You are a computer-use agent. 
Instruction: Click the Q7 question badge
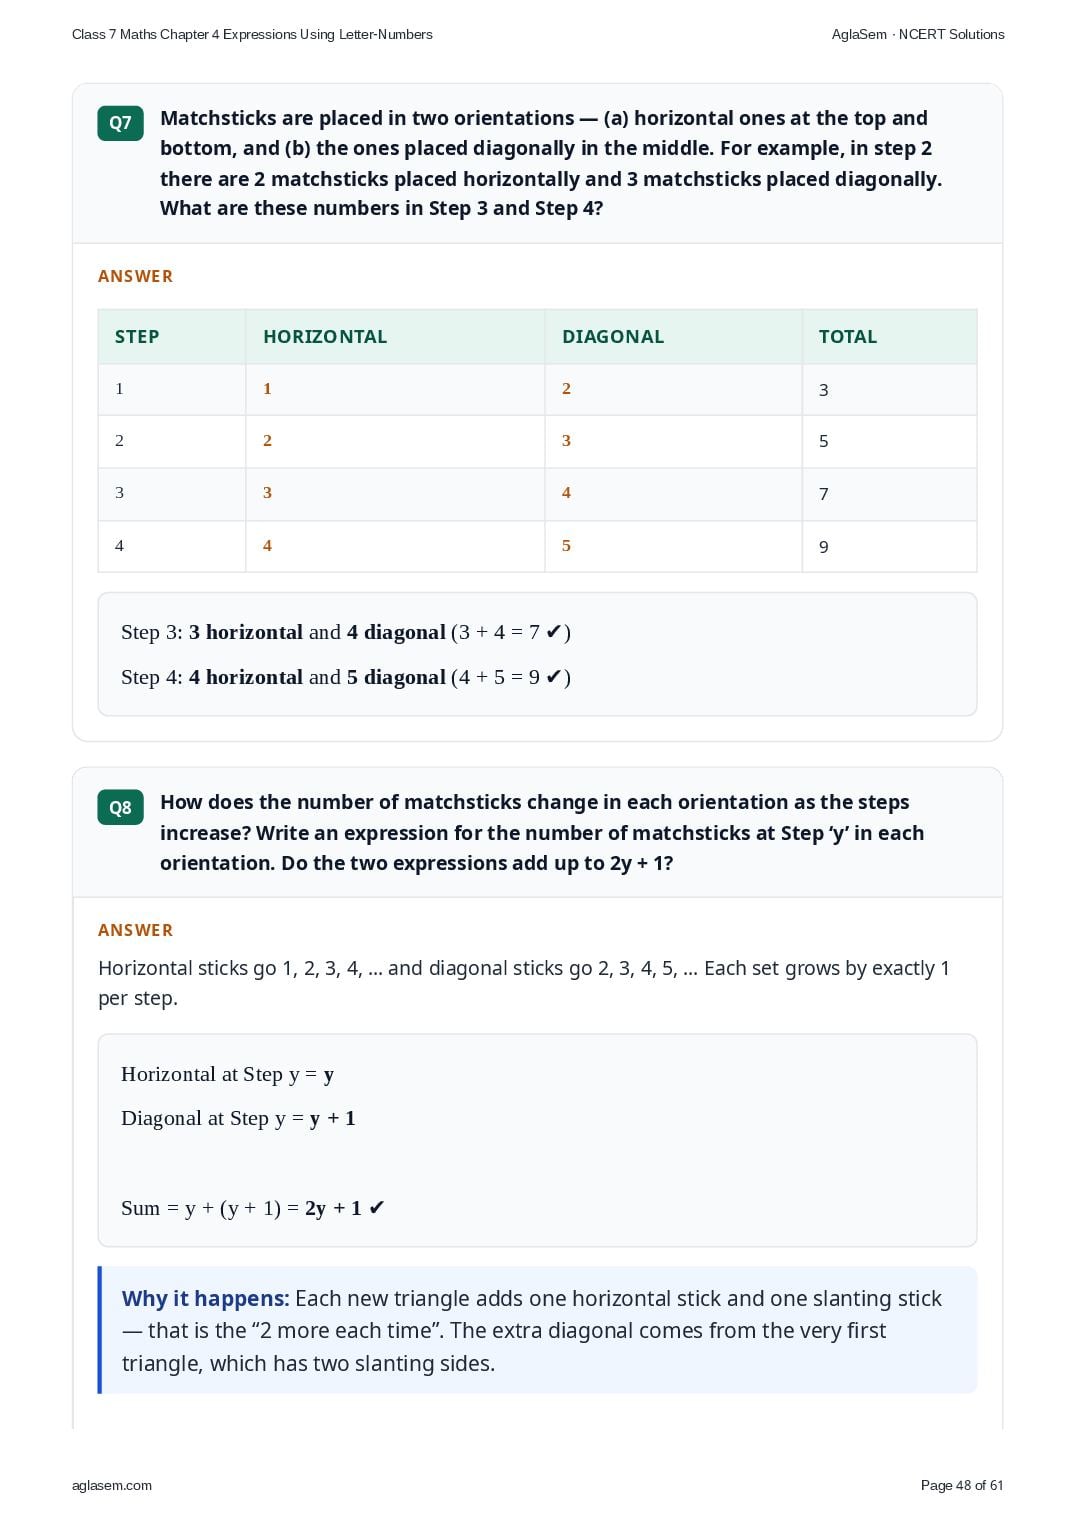(x=120, y=123)
